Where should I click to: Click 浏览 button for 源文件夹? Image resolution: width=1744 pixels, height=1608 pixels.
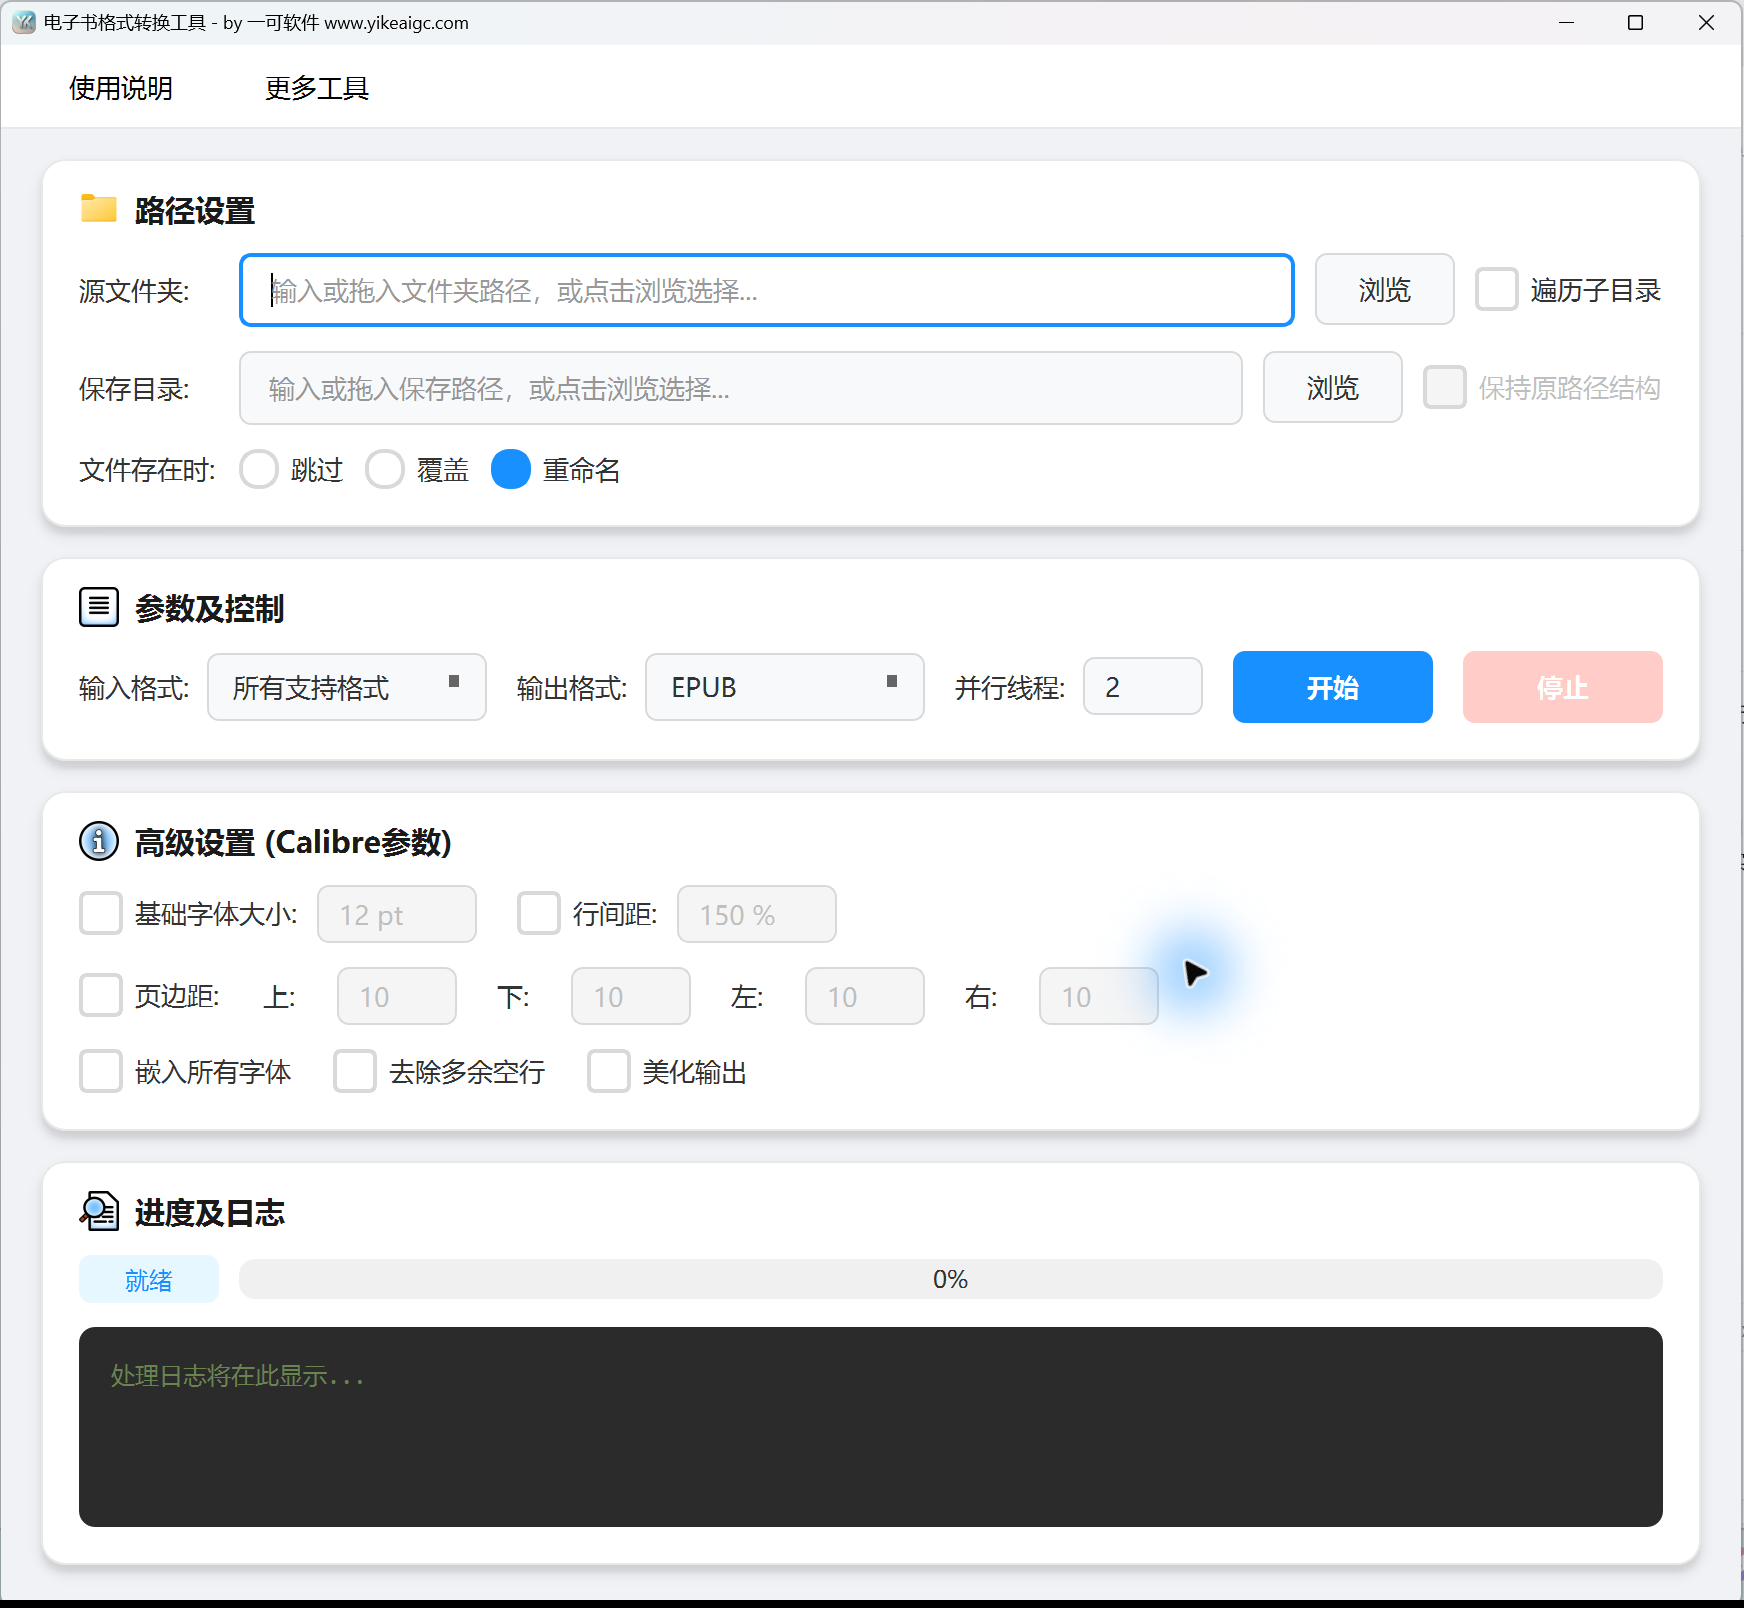pos(1384,289)
